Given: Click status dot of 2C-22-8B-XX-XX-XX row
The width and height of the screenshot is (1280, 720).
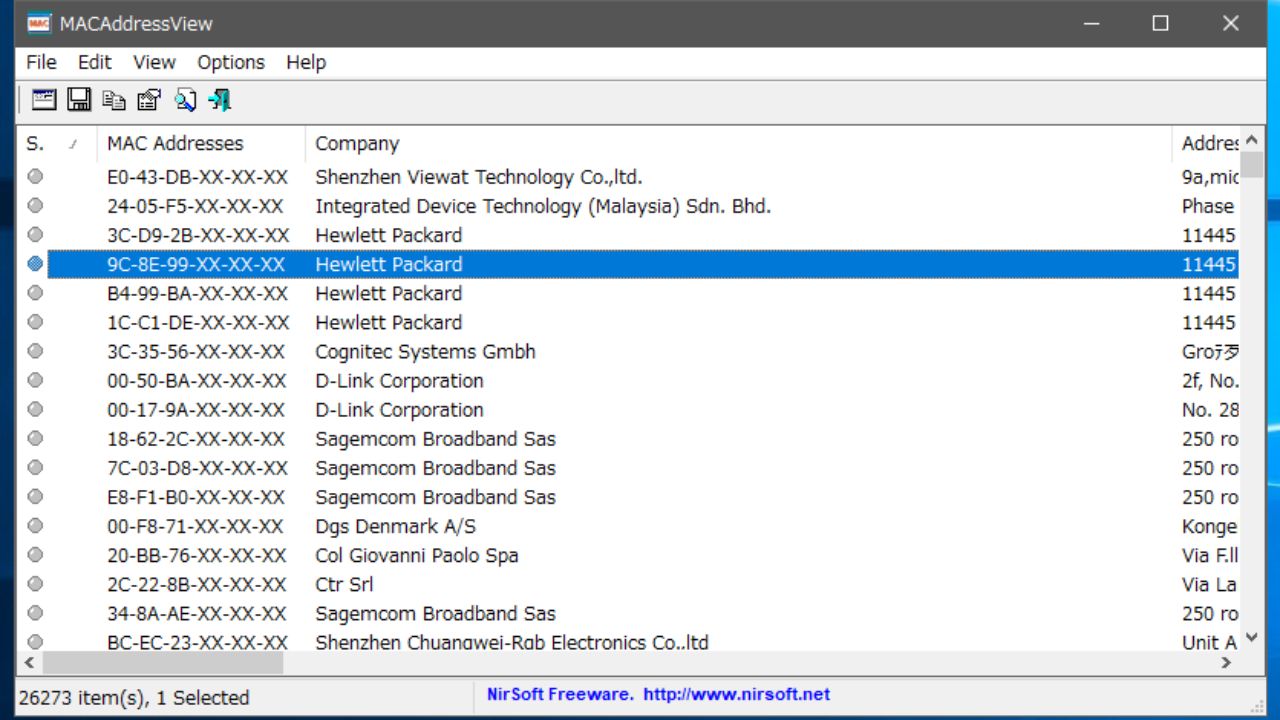Looking at the screenshot, I should tap(36, 583).
